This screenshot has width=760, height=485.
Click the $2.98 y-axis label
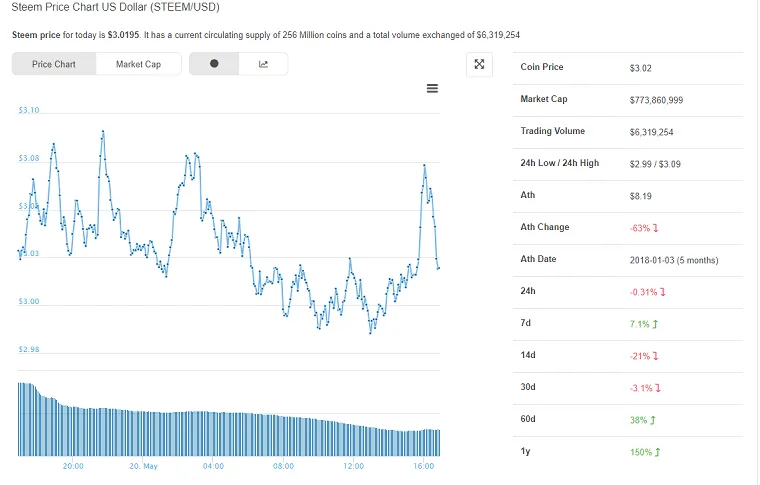[x=29, y=349]
